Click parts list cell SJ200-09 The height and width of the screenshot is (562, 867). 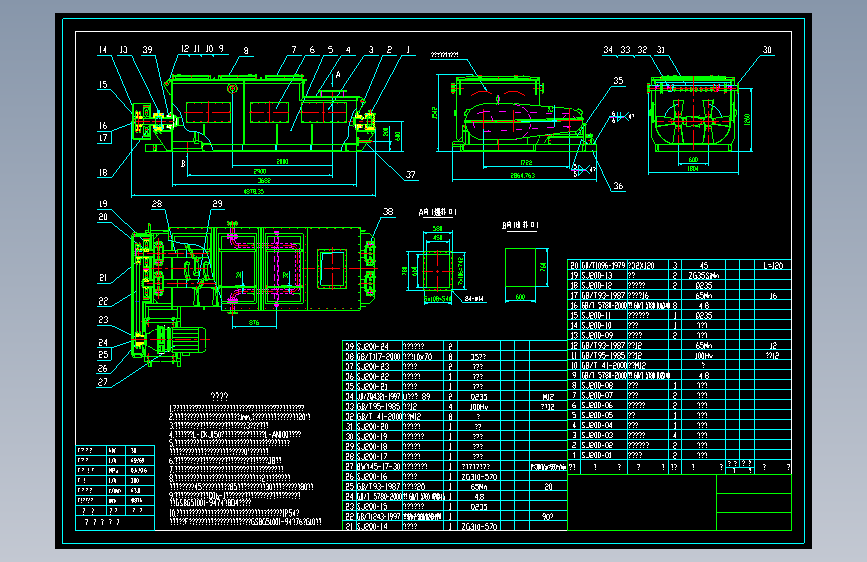pyautogui.click(x=597, y=335)
